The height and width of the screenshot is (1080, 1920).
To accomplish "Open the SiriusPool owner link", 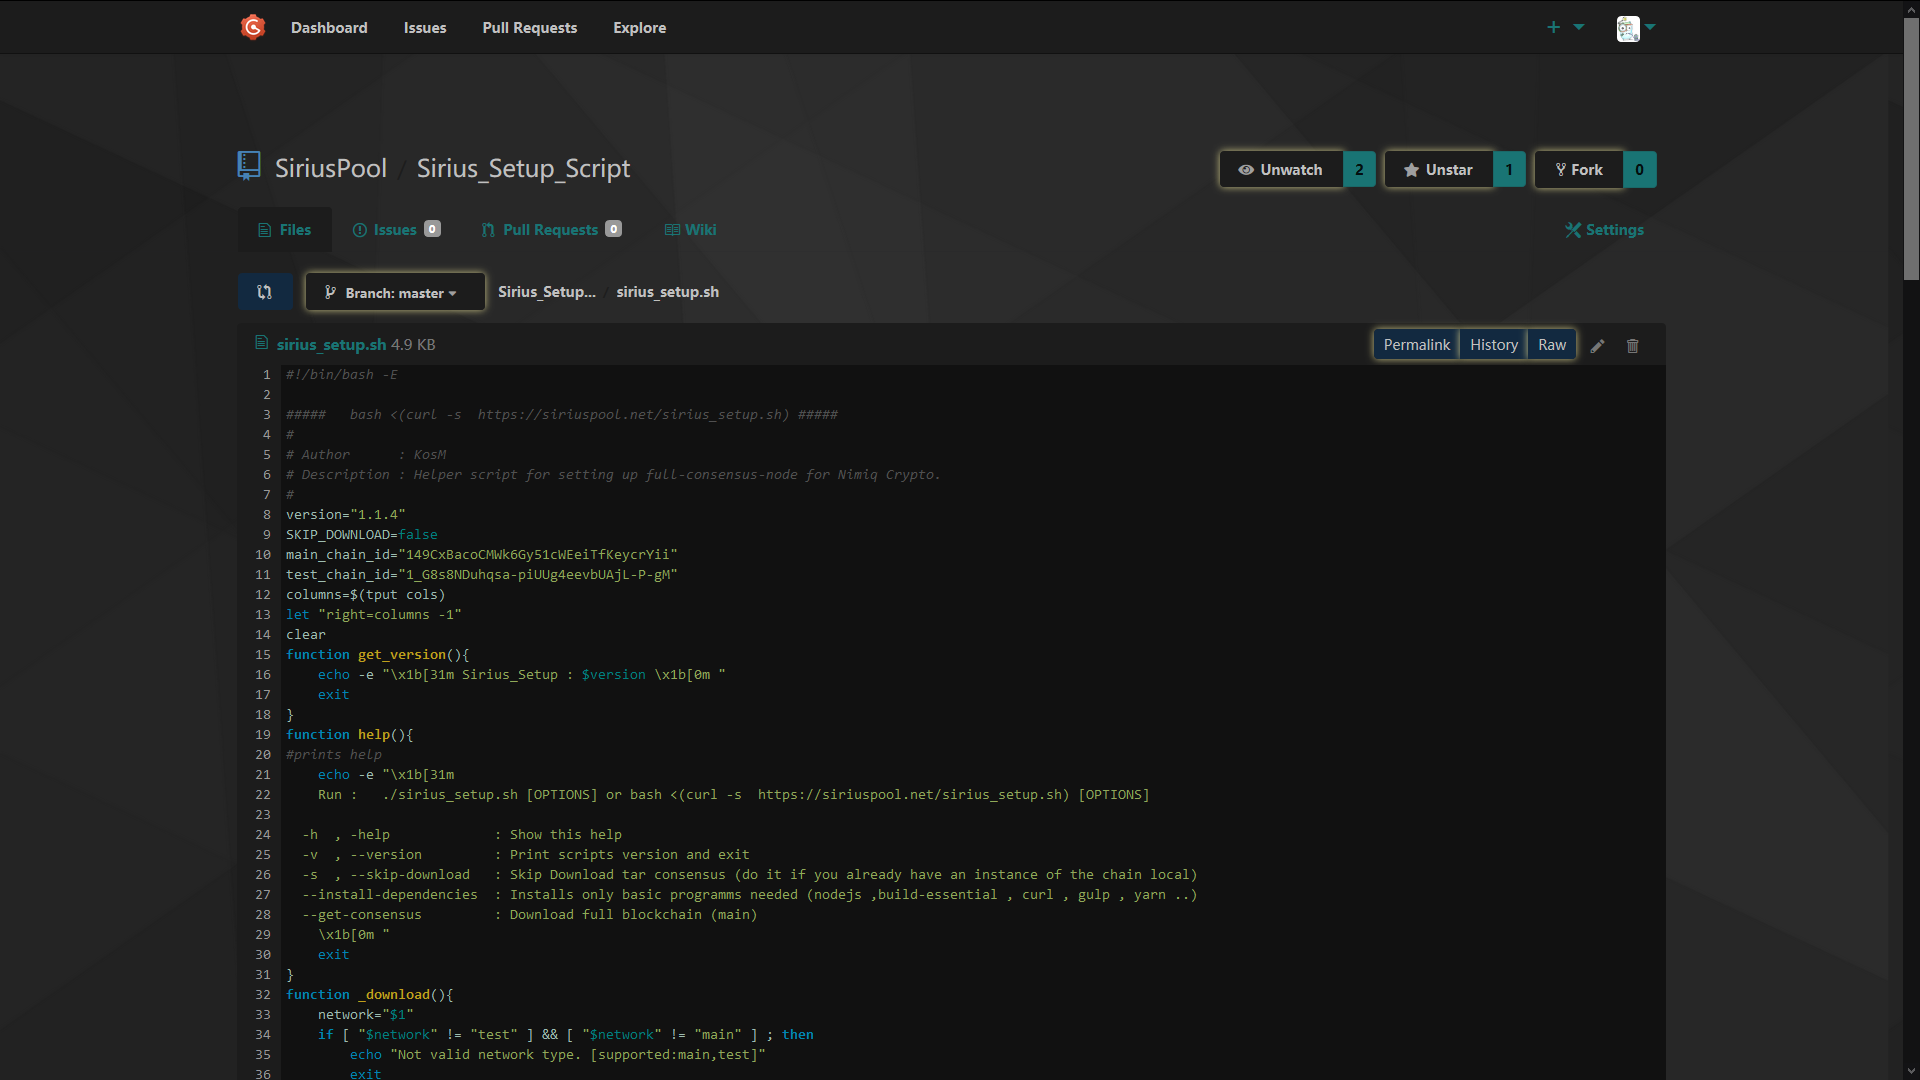I will pyautogui.click(x=331, y=168).
